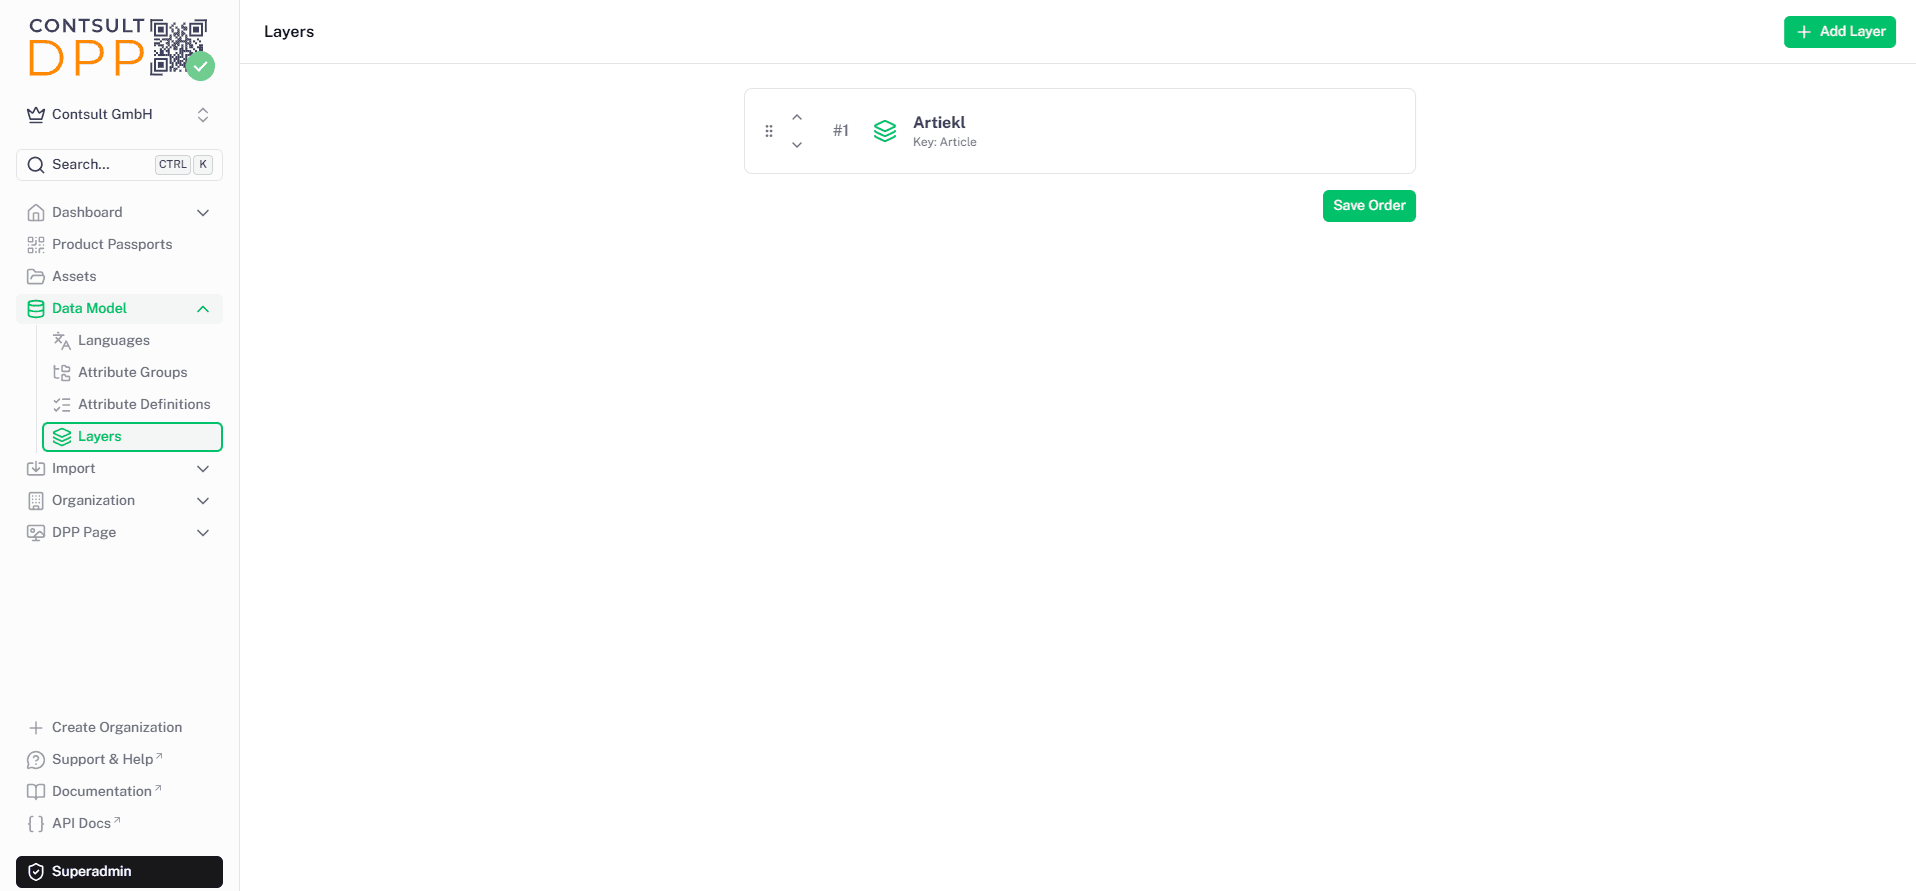Click the Attribute Groups tree icon

62,373
